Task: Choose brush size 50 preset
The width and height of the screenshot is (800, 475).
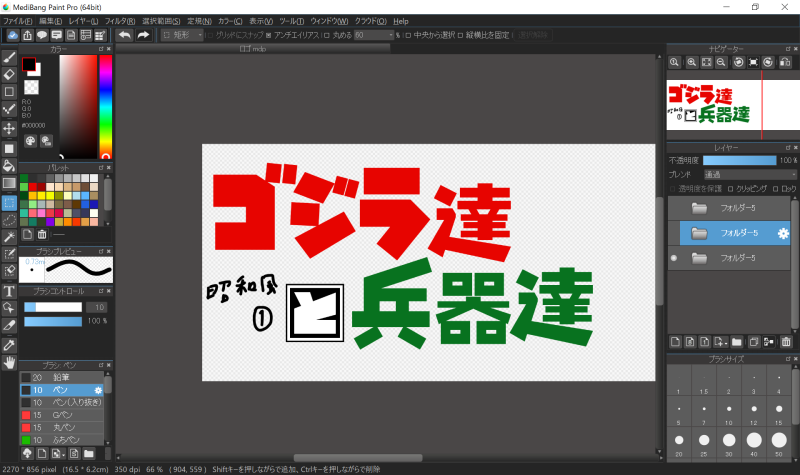Action: pos(779,440)
